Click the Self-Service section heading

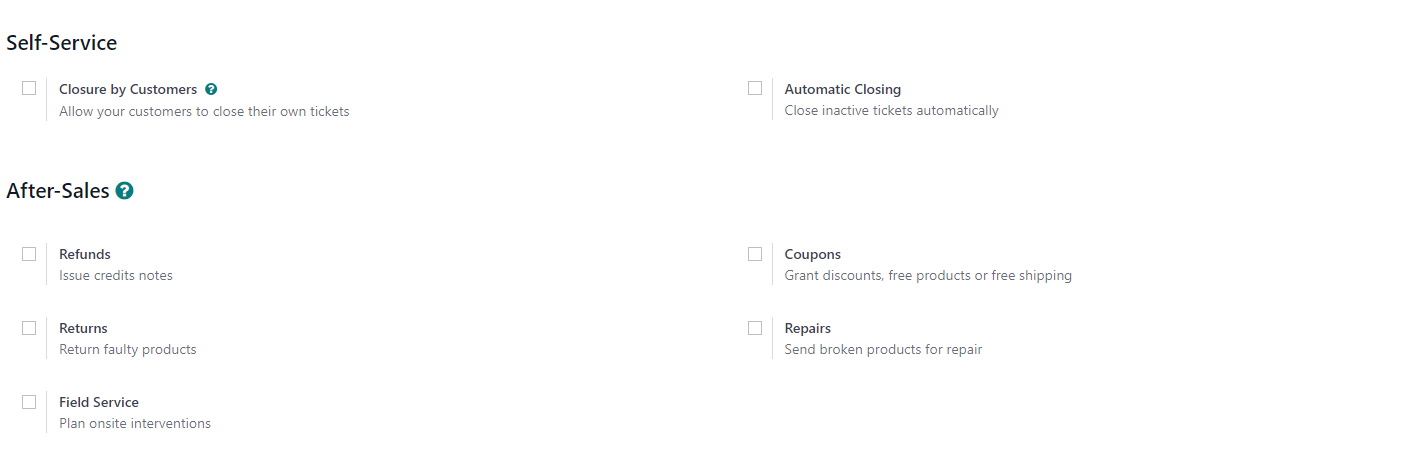tap(62, 43)
